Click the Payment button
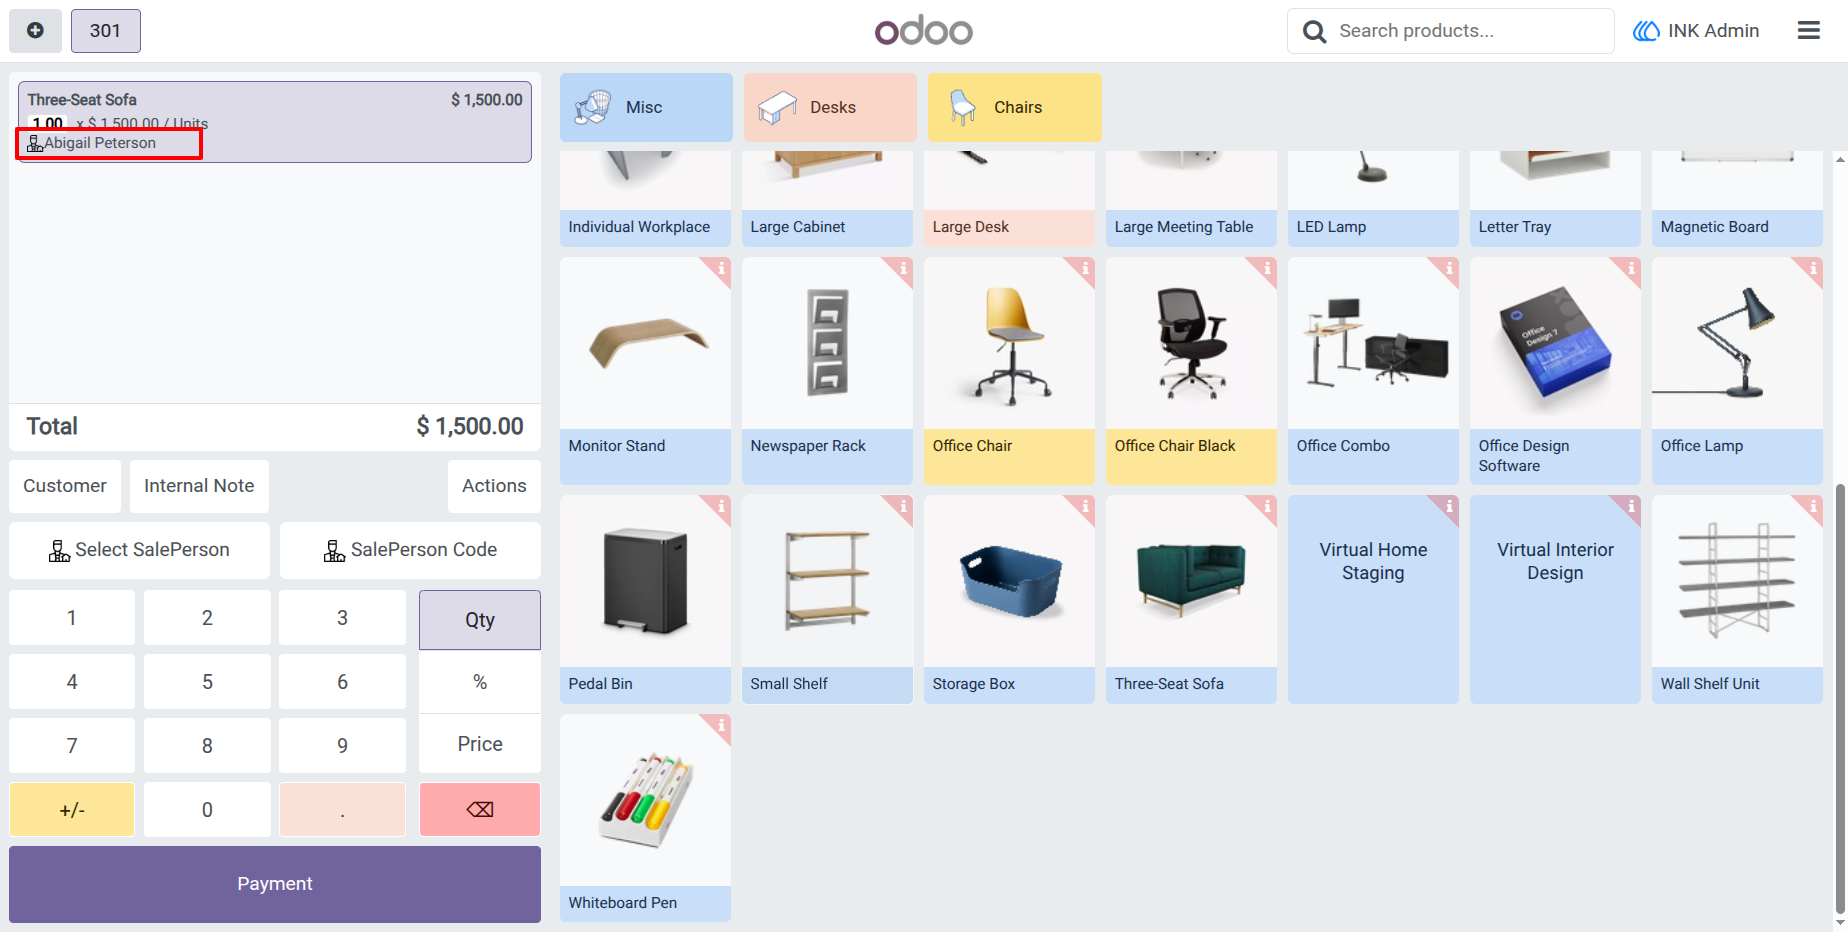The image size is (1848, 932). pyautogui.click(x=275, y=884)
